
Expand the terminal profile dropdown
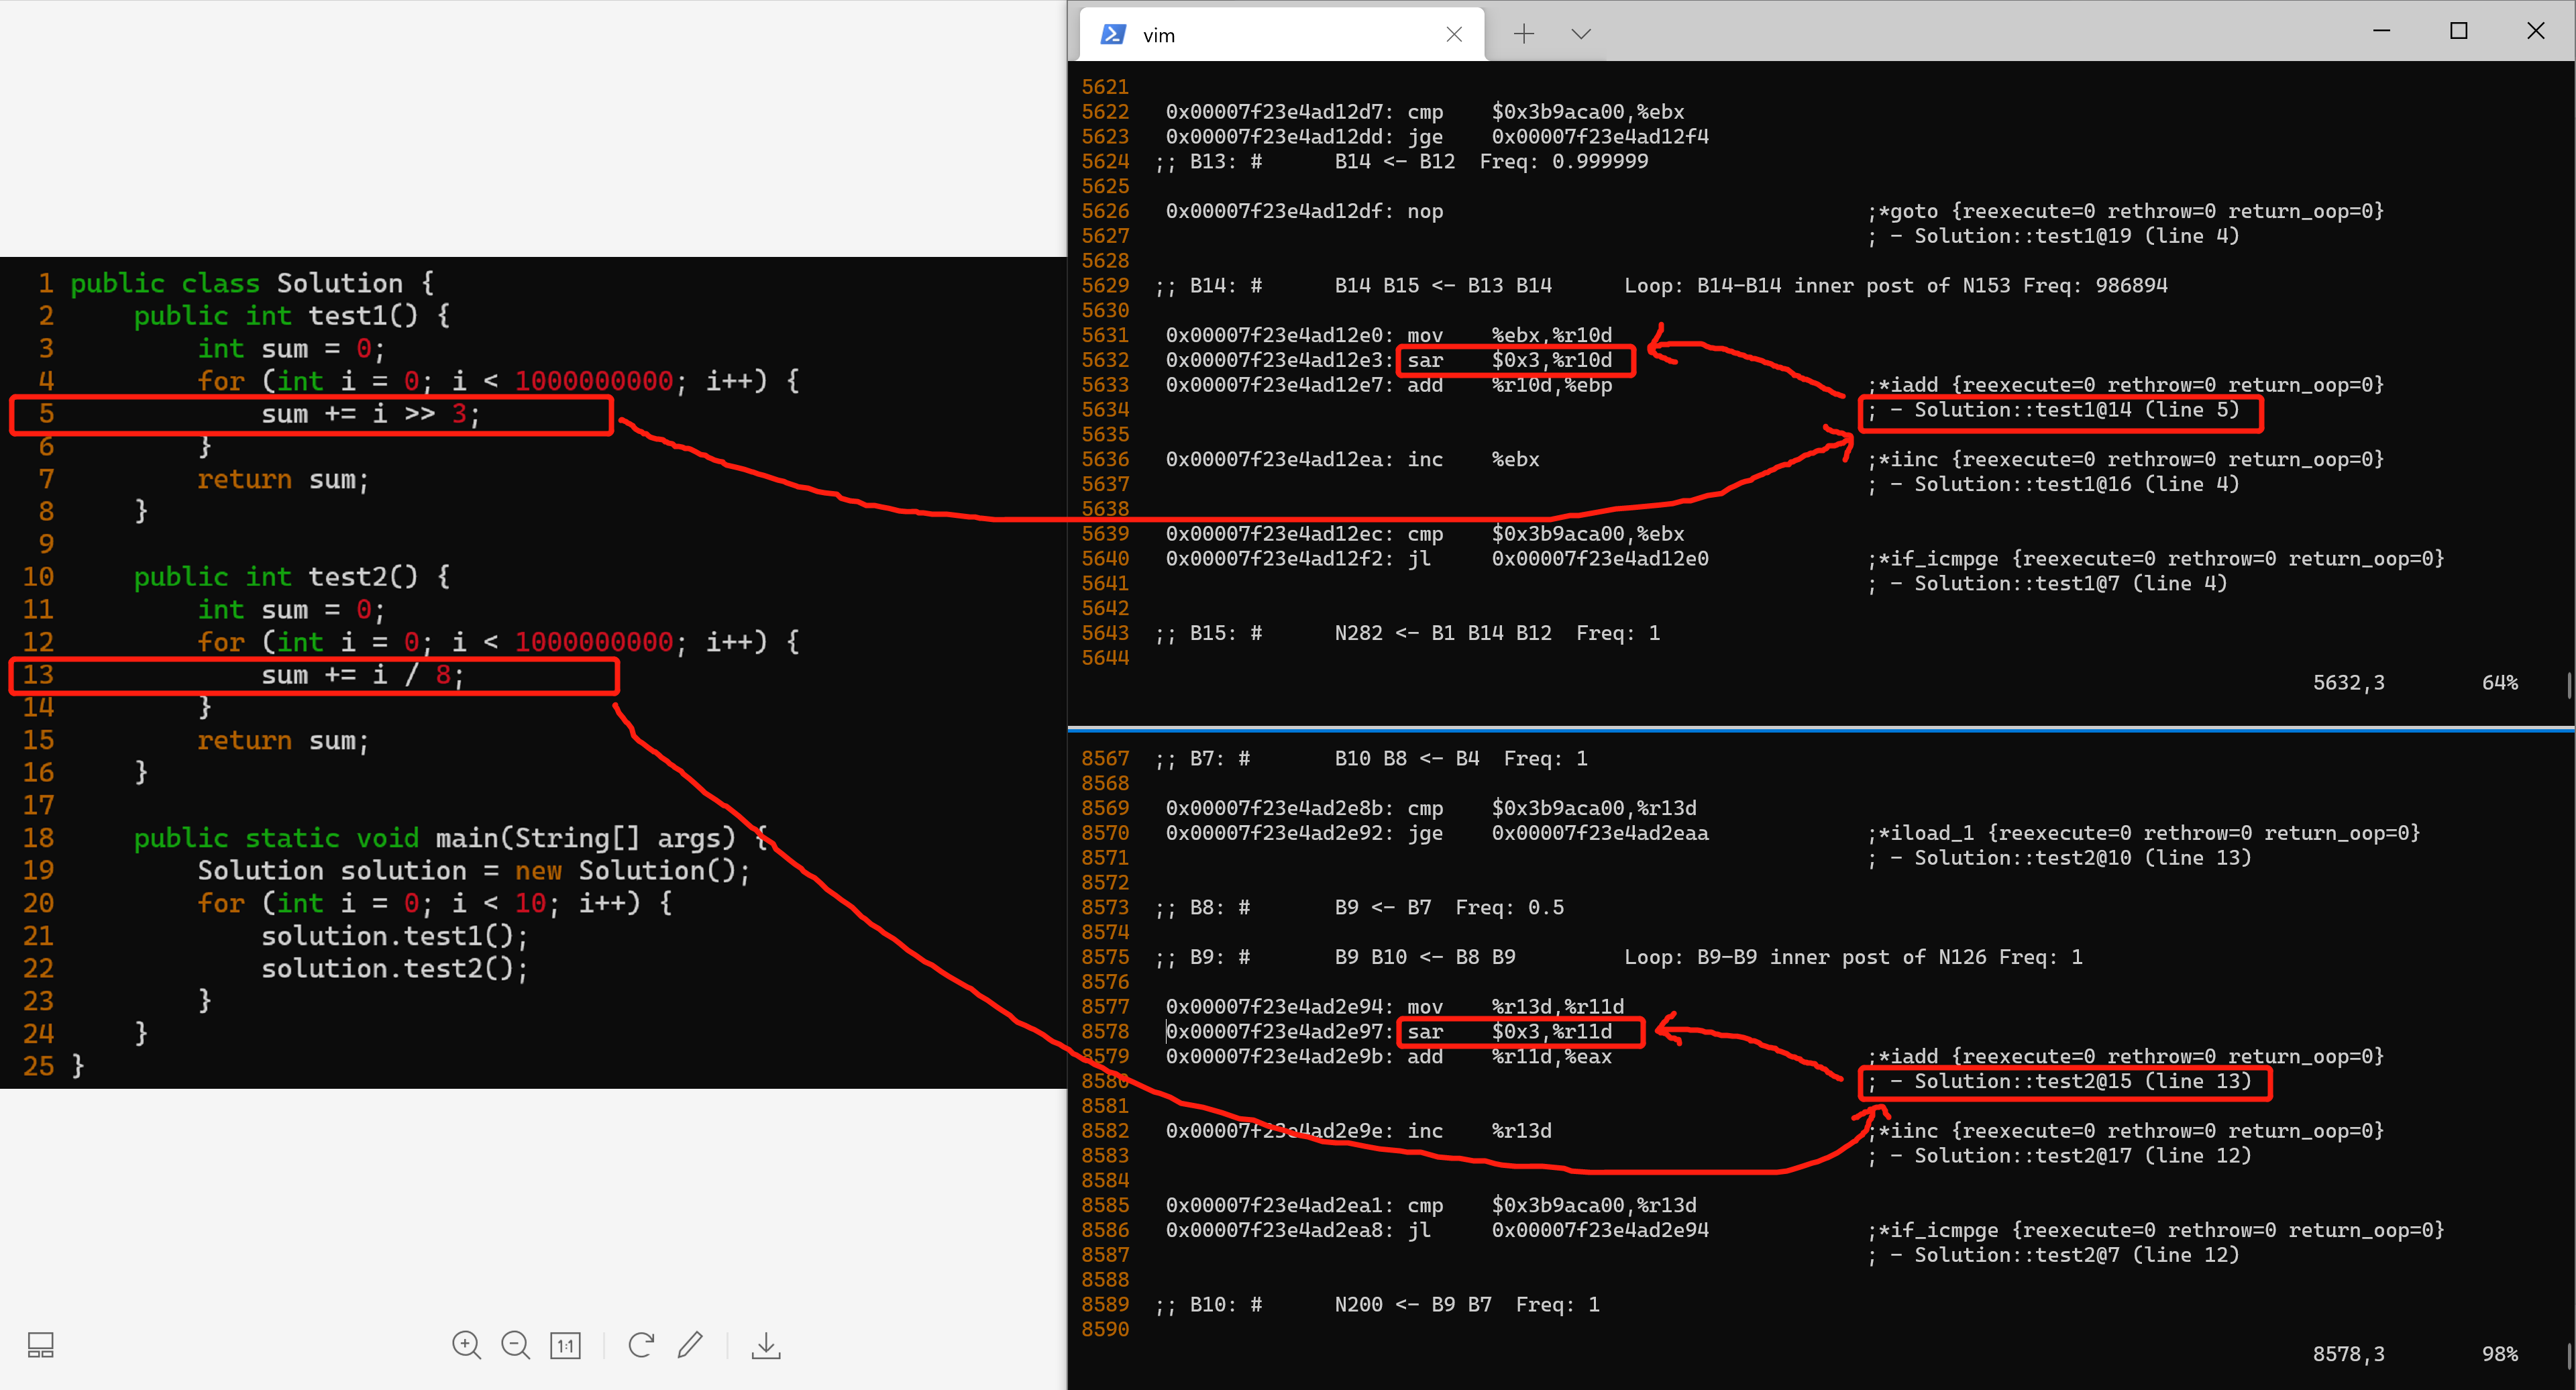pyautogui.click(x=1580, y=34)
